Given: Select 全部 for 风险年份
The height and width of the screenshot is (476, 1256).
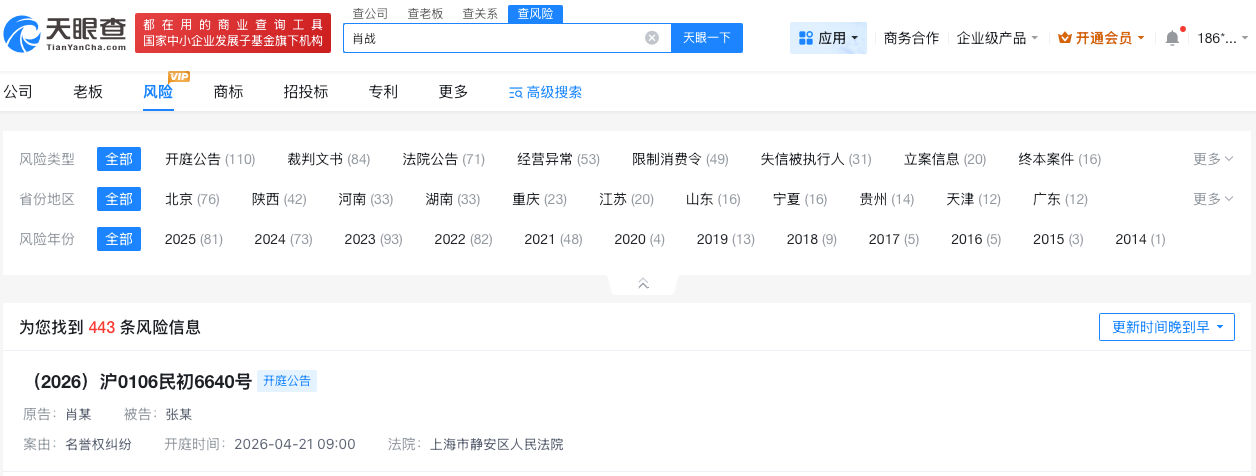Looking at the screenshot, I should [119, 239].
